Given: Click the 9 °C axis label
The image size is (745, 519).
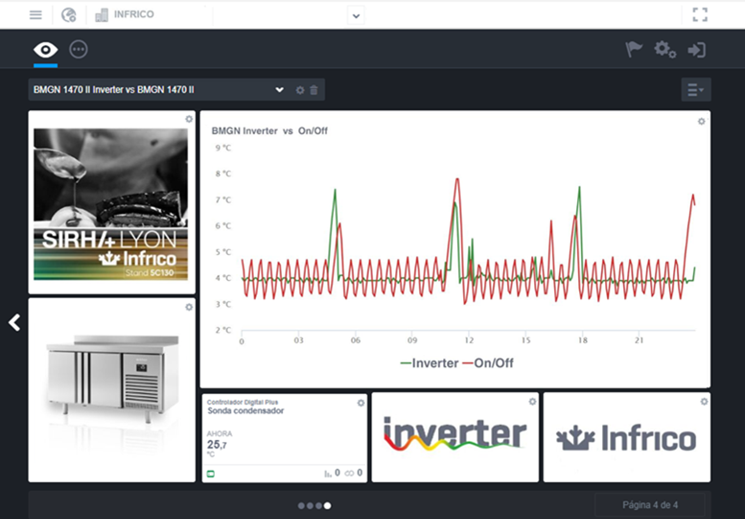Looking at the screenshot, I should pyautogui.click(x=223, y=148).
